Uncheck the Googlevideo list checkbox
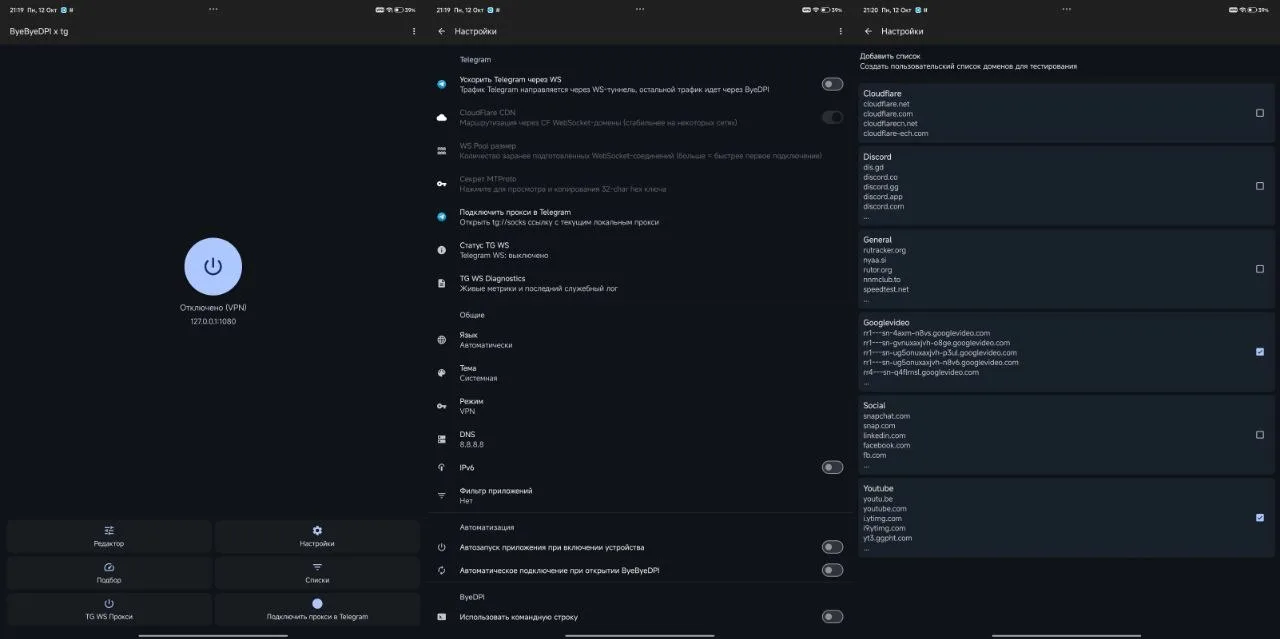The width and height of the screenshot is (1280, 639). [1260, 352]
